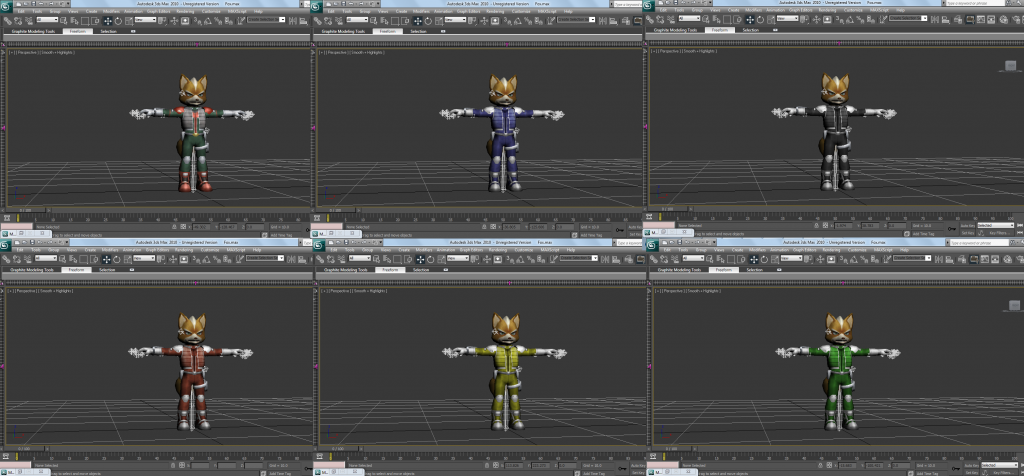This screenshot has height=476, width=1024.
Task: Rectangular Selection Region icon, green-red suit window
Action: [x=86, y=20]
